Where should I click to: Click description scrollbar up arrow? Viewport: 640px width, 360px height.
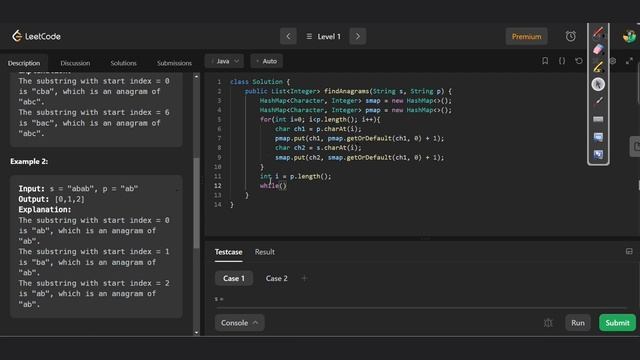[x=196, y=77]
